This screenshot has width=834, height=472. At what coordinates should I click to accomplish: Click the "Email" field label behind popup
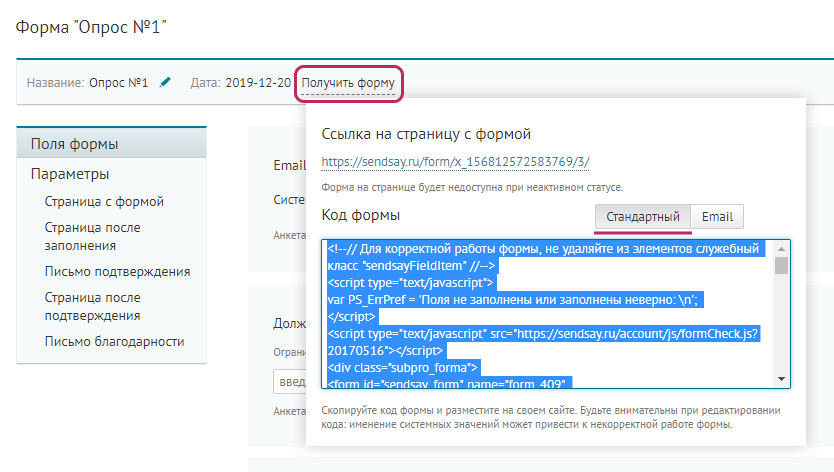pos(289,166)
